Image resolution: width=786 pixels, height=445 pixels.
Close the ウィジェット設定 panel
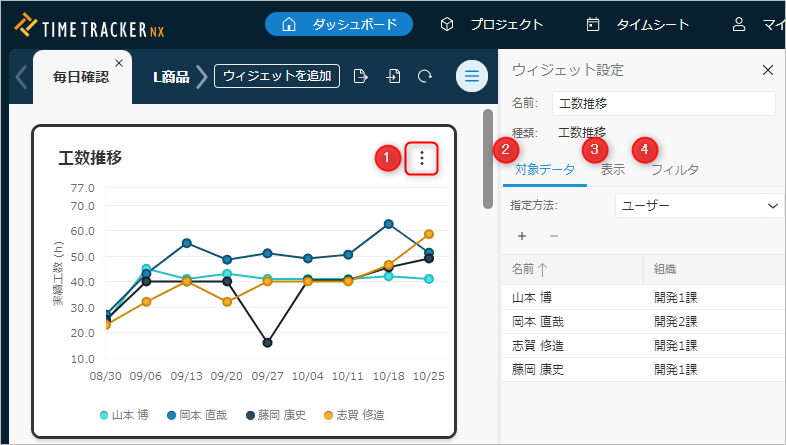pyautogui.click(x=768, y=70)
